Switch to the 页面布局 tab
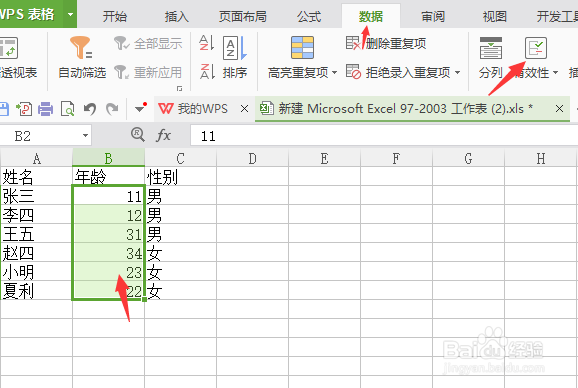Screen dimensions: 578x388 [243, 17]
